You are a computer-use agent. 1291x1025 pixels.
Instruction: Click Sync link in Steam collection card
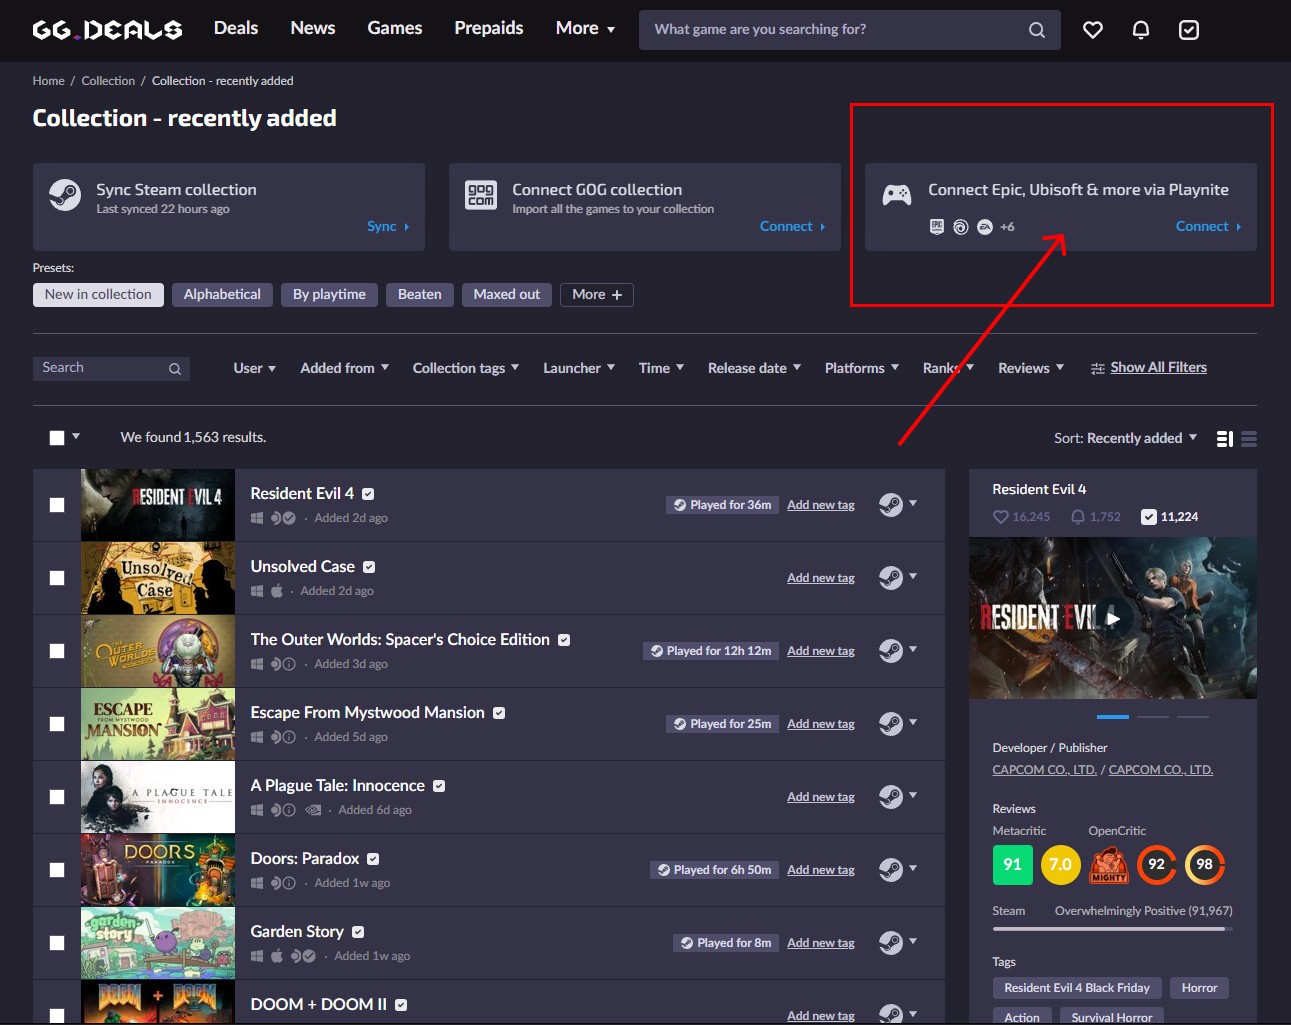click(x=388, y=227)
